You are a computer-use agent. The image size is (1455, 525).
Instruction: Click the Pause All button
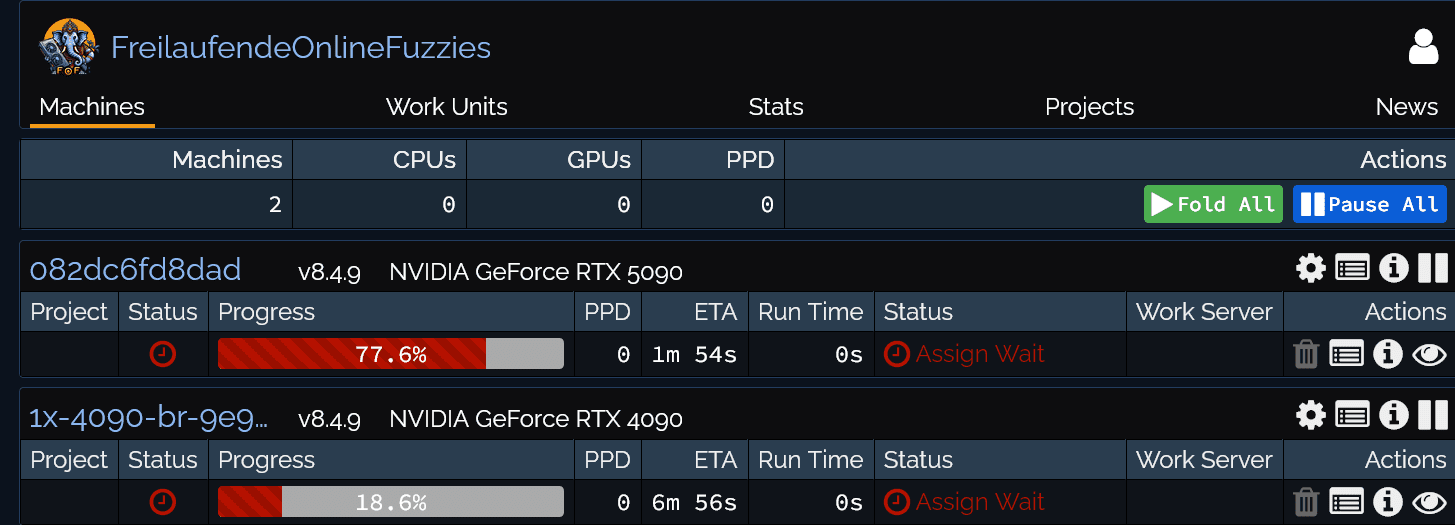tap(1370, 204)
